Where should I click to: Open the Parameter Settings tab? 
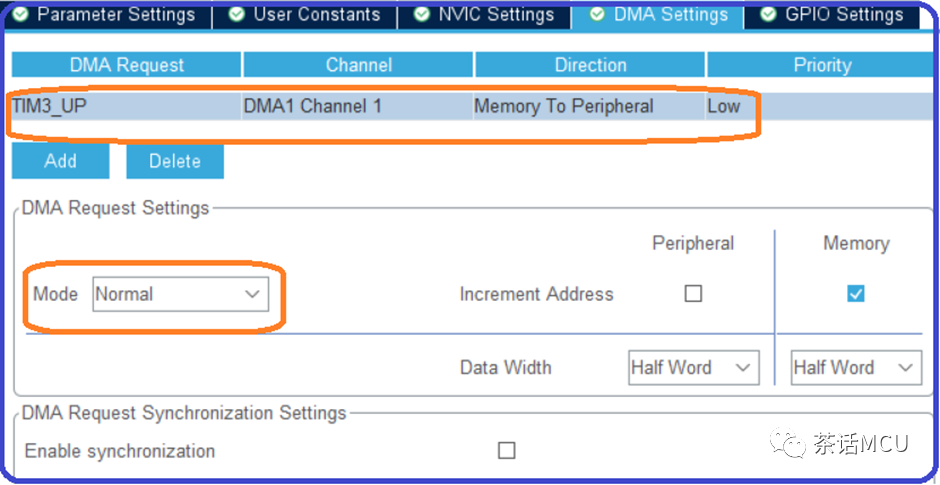(x=105, y=14)
